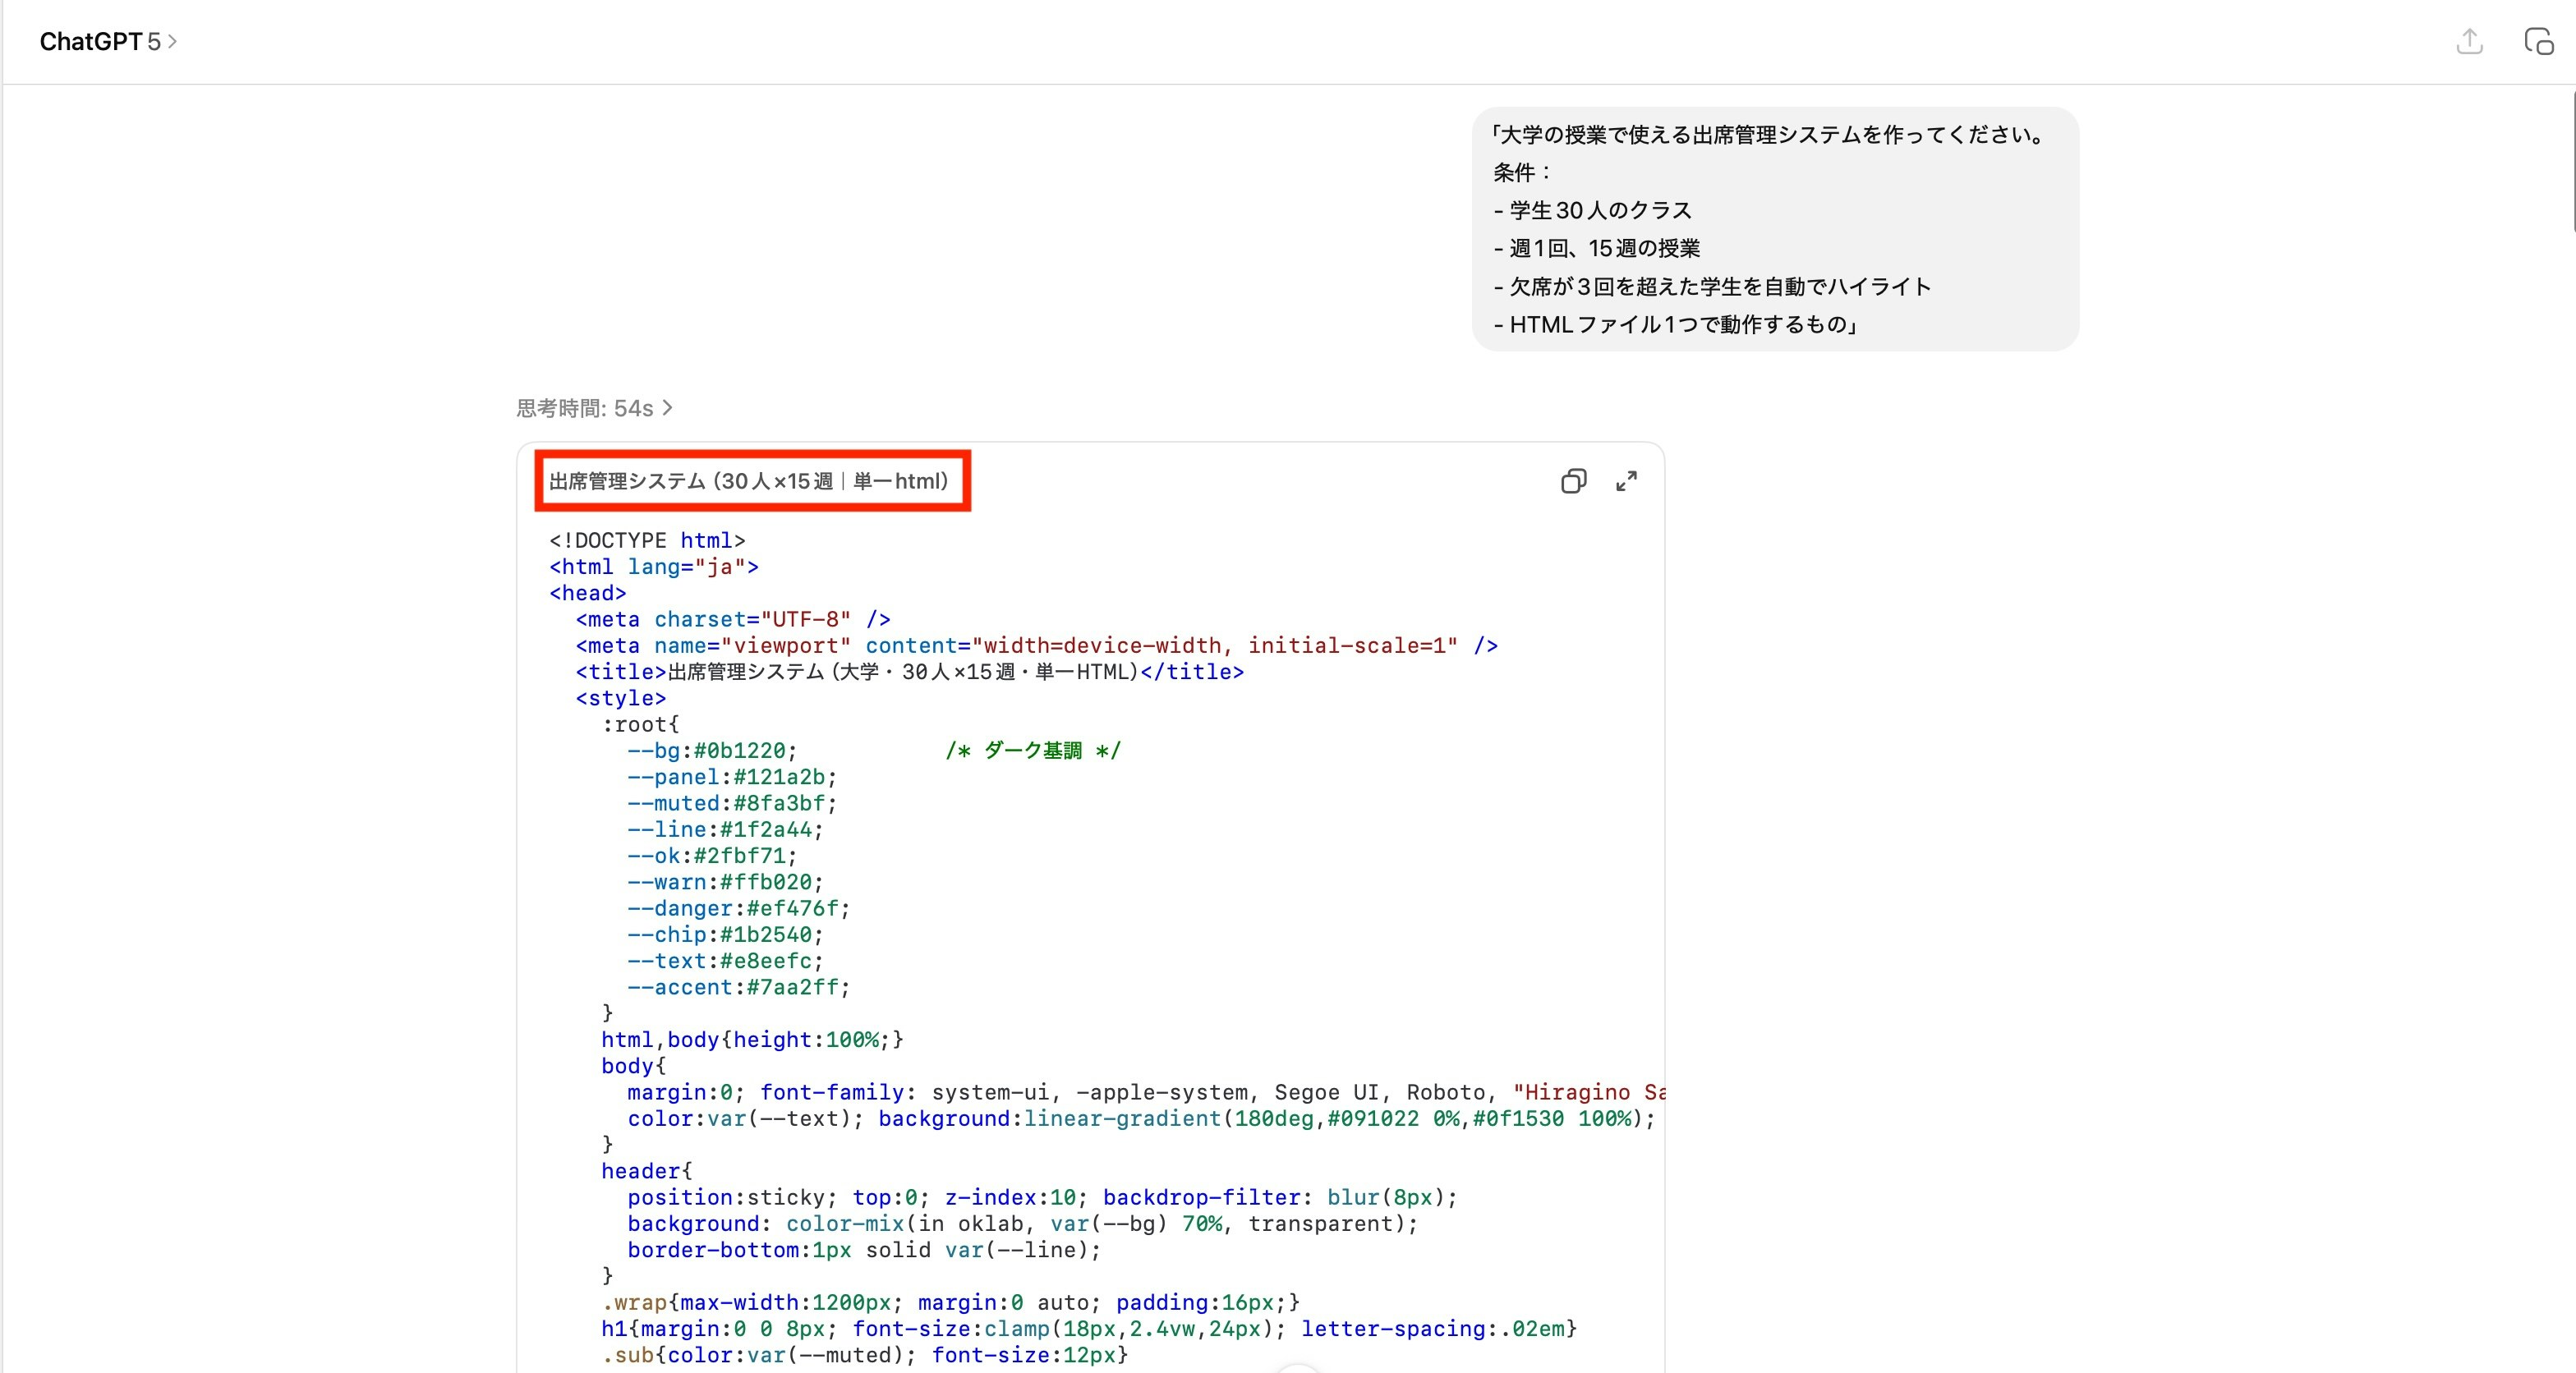The height and width of the screenshot is (1373, 2576).
Task: Click the <!DOCTYPE html> line
Action: point(647,541)
